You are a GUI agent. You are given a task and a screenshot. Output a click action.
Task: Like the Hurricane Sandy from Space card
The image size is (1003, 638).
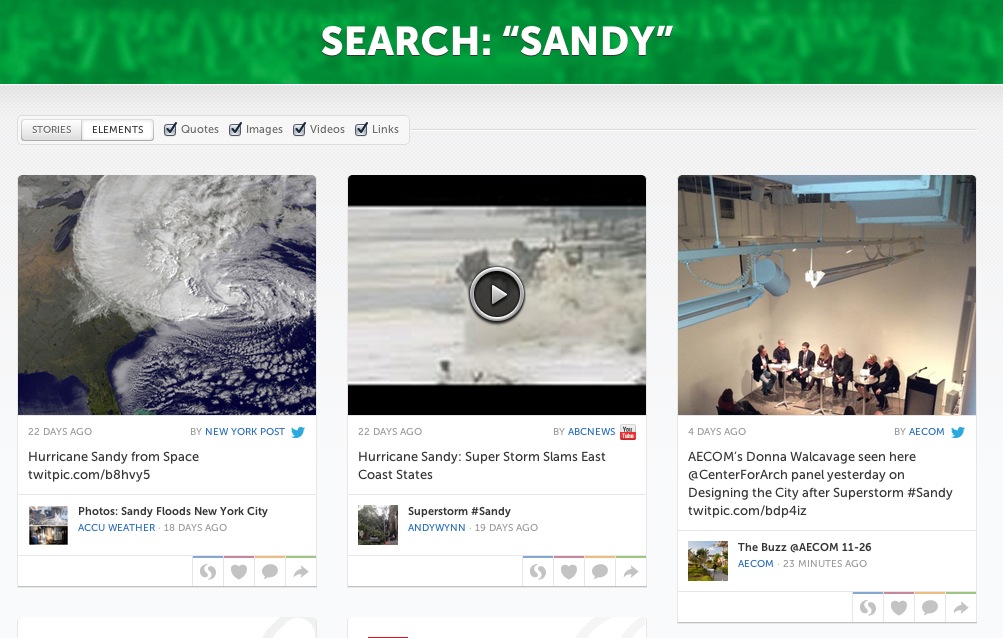239,571
